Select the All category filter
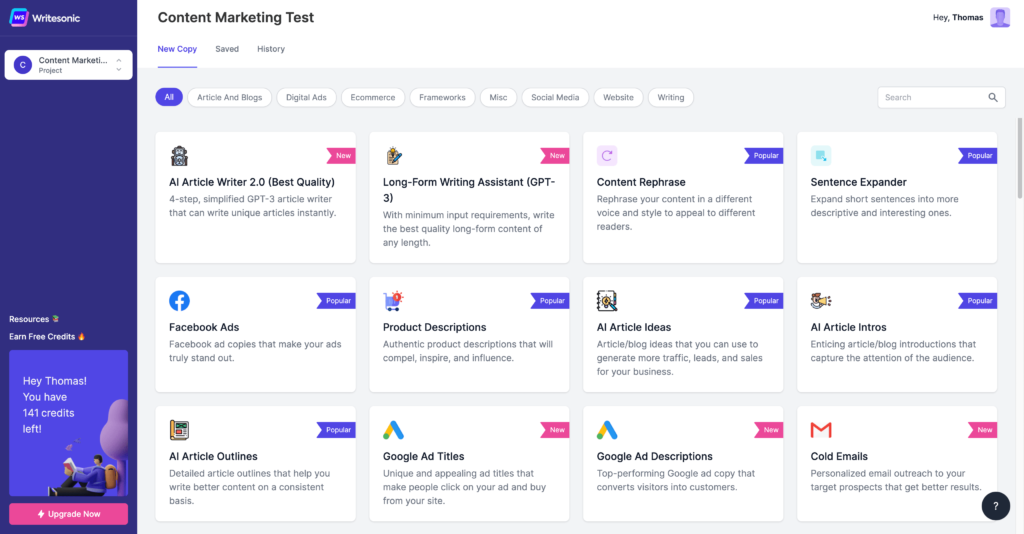Viewport: 1024px width, 534px height. point(169,97)
